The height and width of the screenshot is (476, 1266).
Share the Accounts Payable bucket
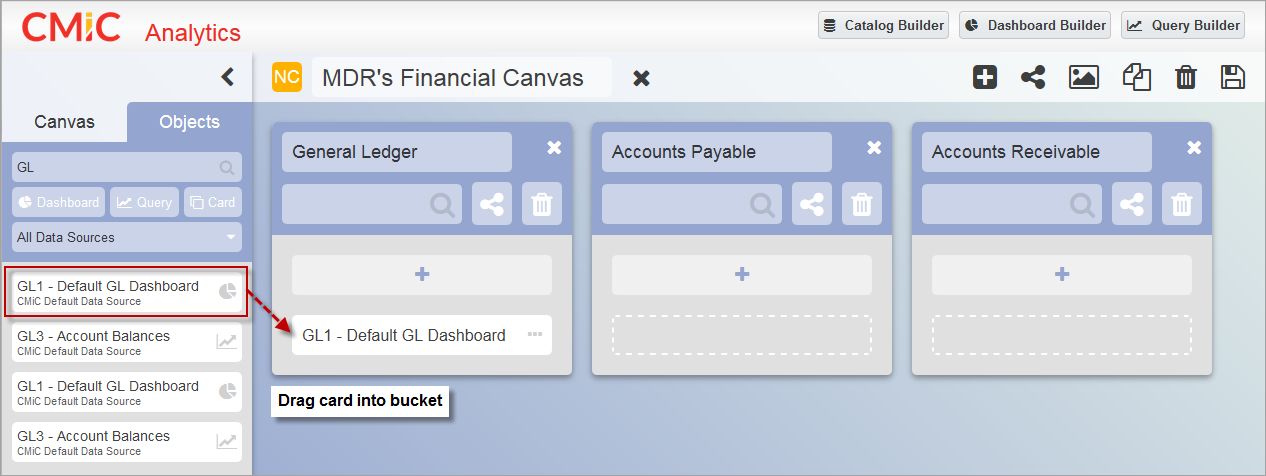coord(812,204)
